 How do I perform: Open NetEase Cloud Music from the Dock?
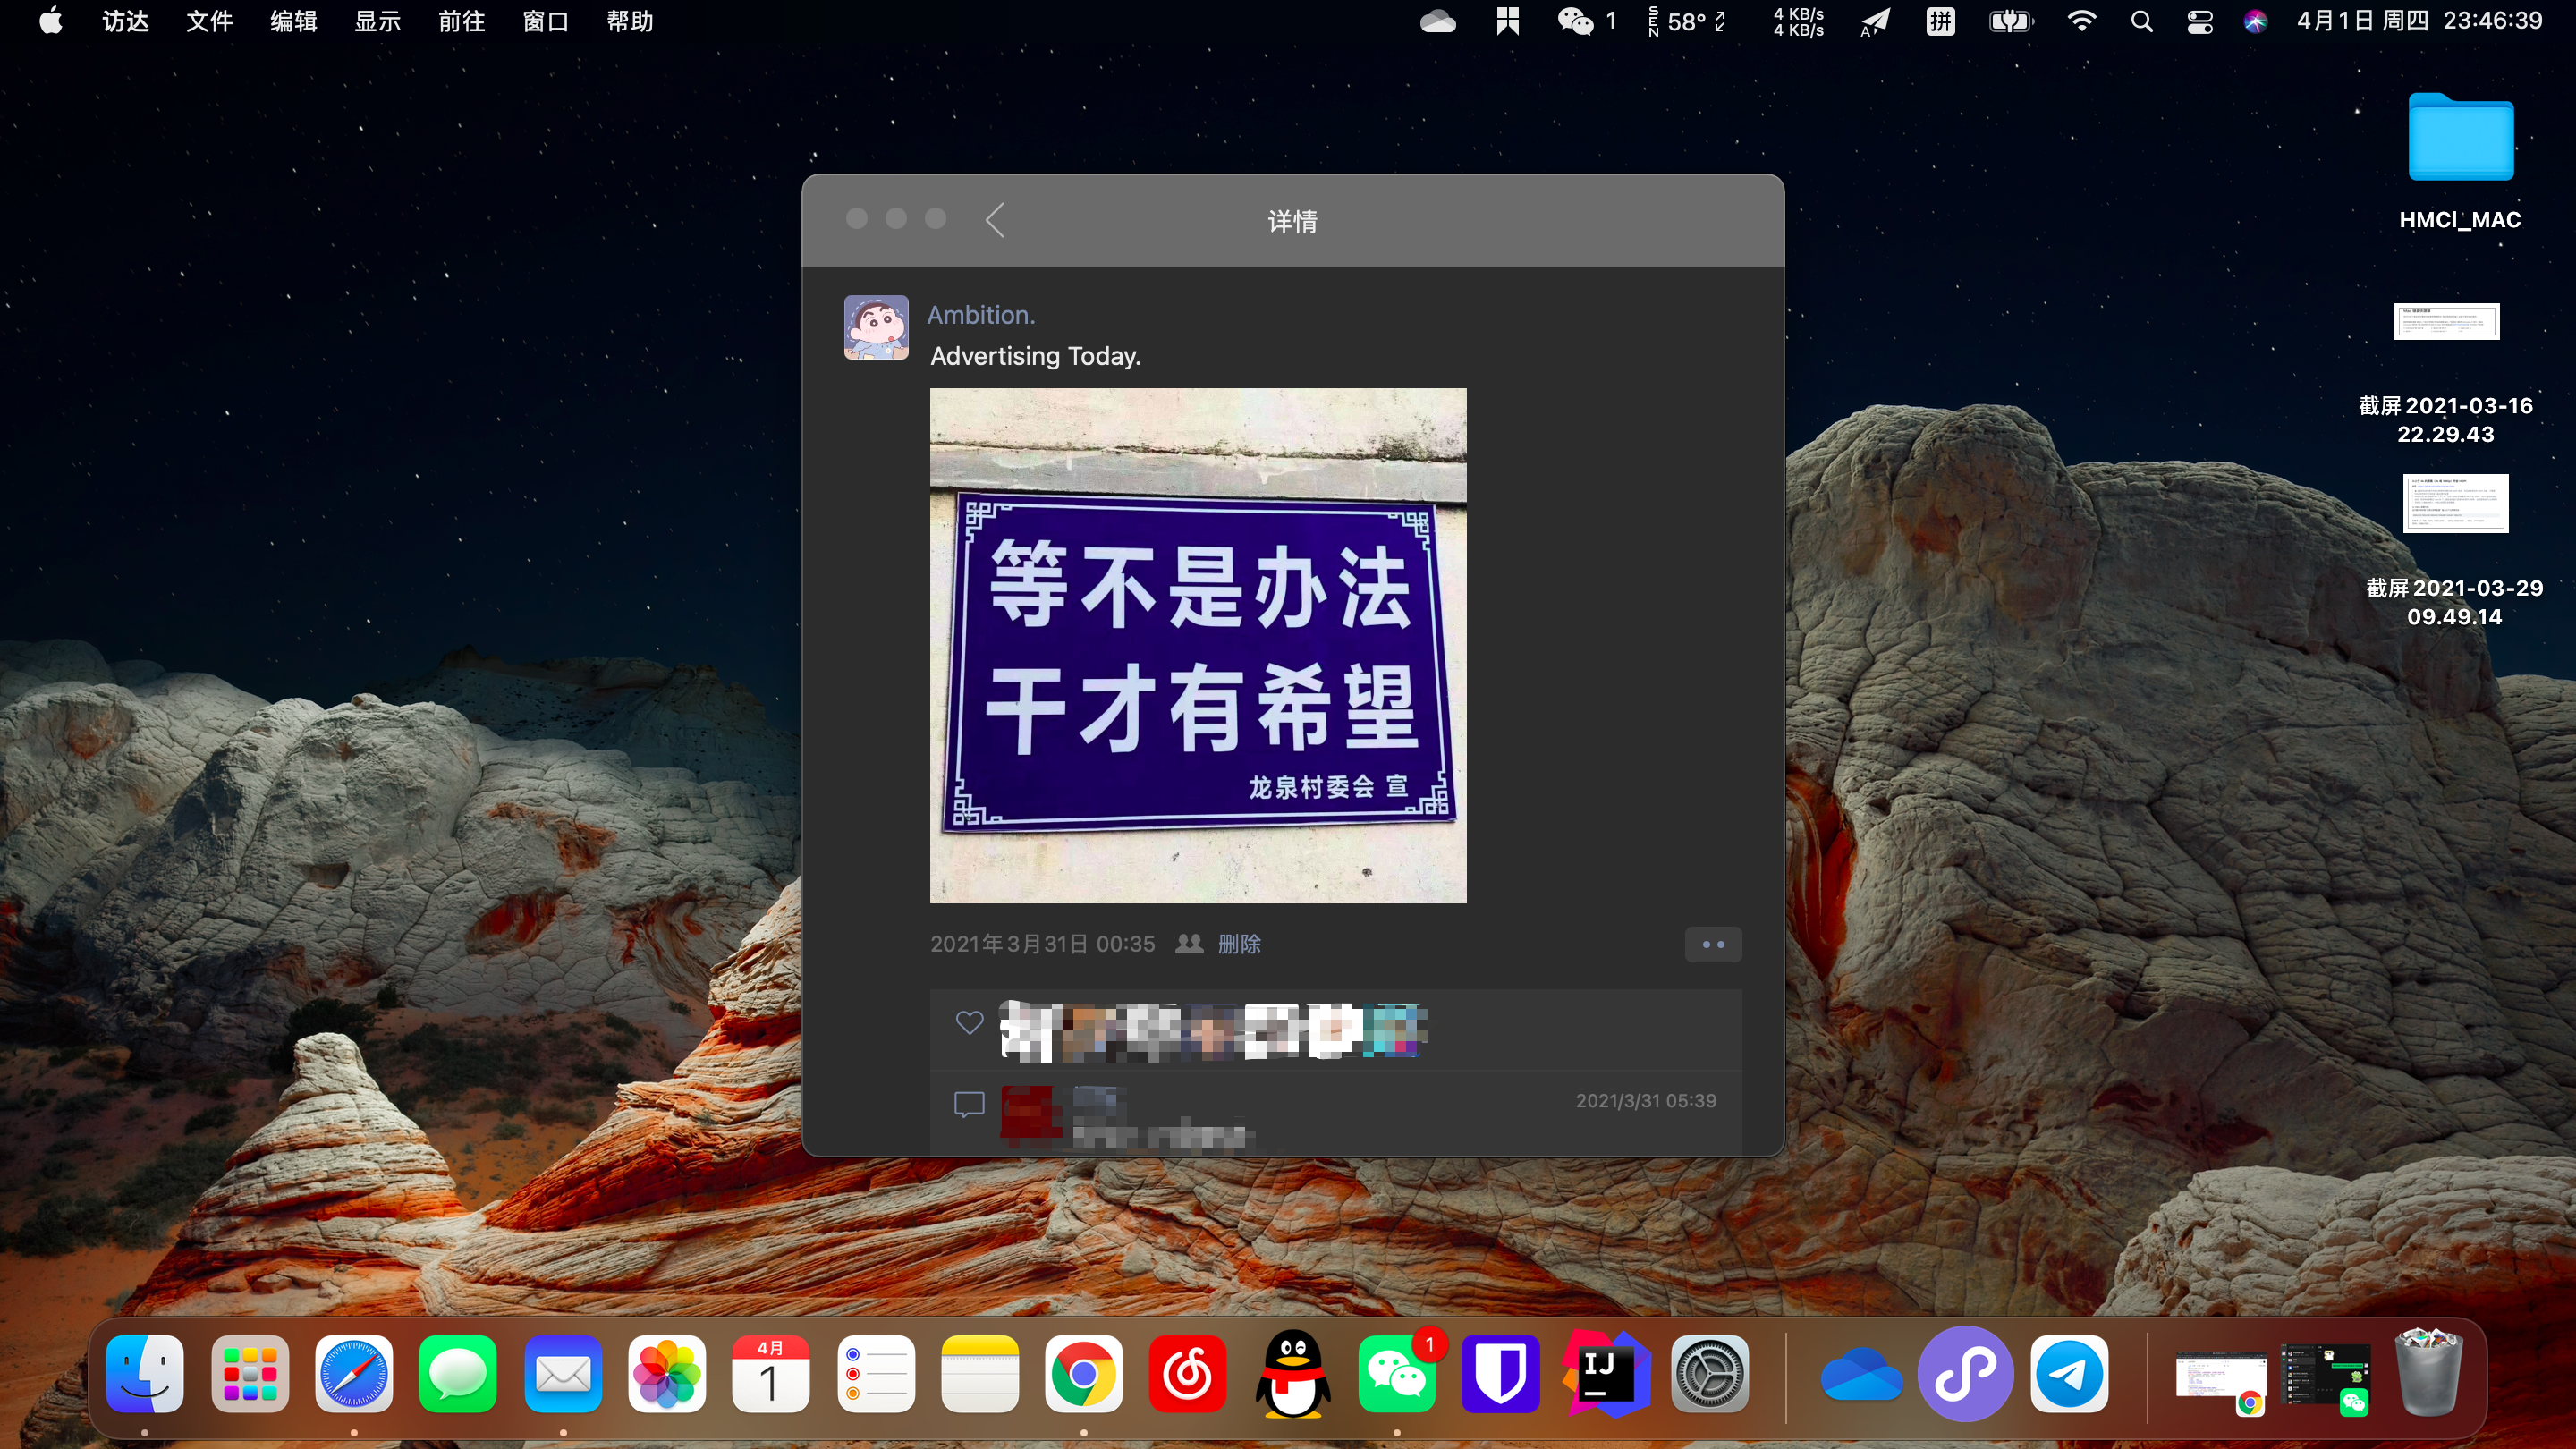coord(1188,1373)
